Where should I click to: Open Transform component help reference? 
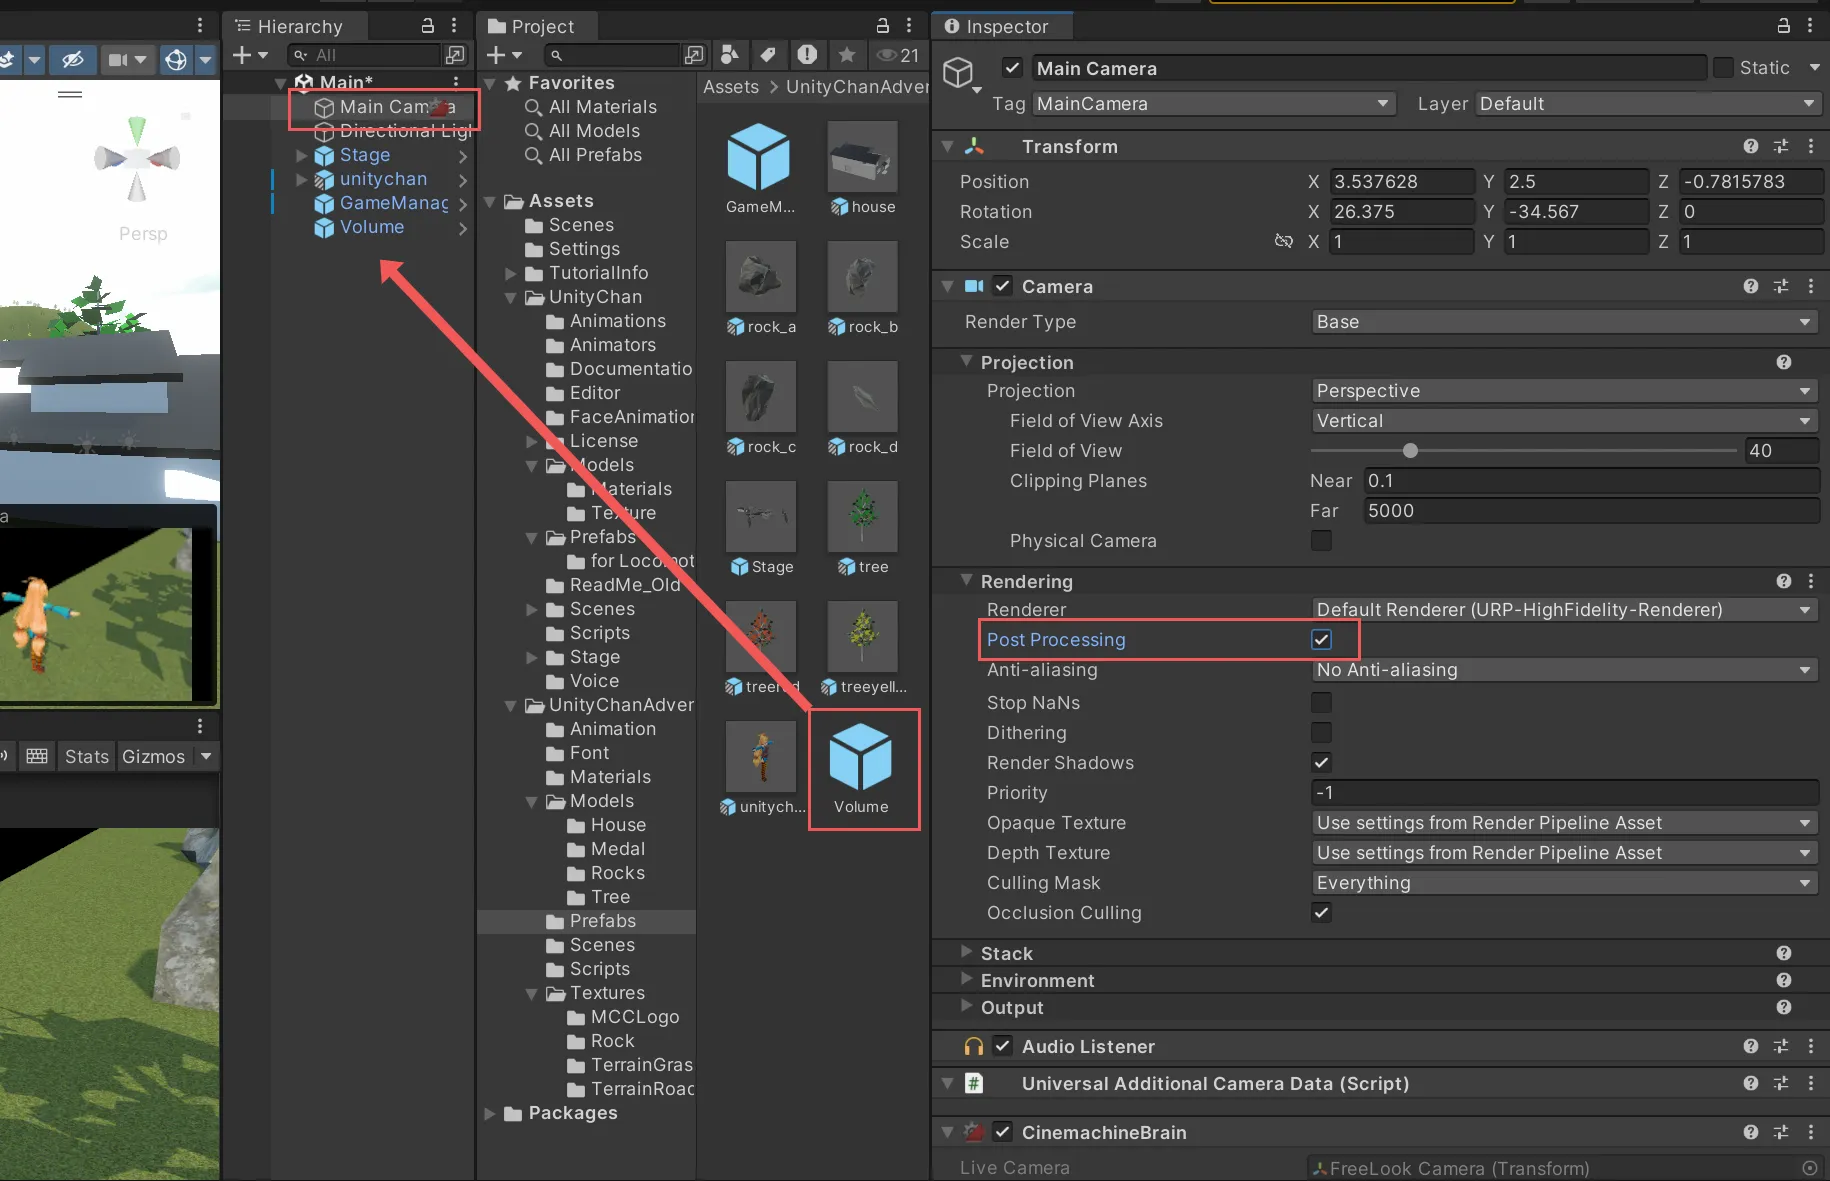point(1750,146)
